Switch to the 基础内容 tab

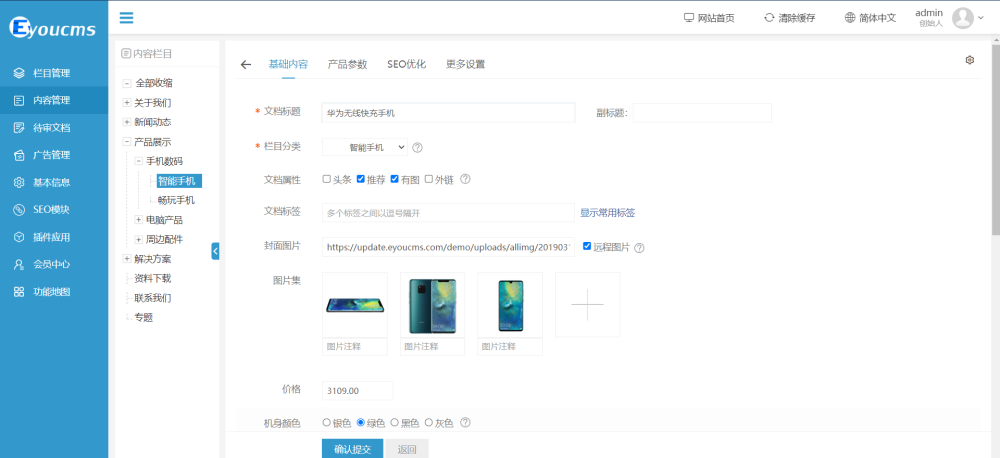(288, 64)
